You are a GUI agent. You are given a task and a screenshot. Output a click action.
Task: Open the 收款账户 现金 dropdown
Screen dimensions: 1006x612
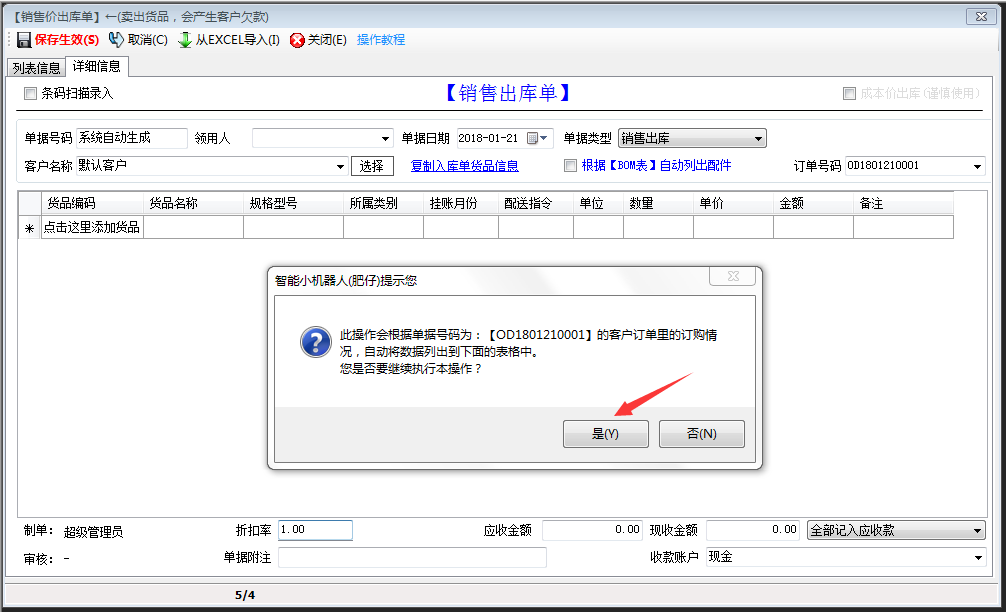tap(977, 557)
